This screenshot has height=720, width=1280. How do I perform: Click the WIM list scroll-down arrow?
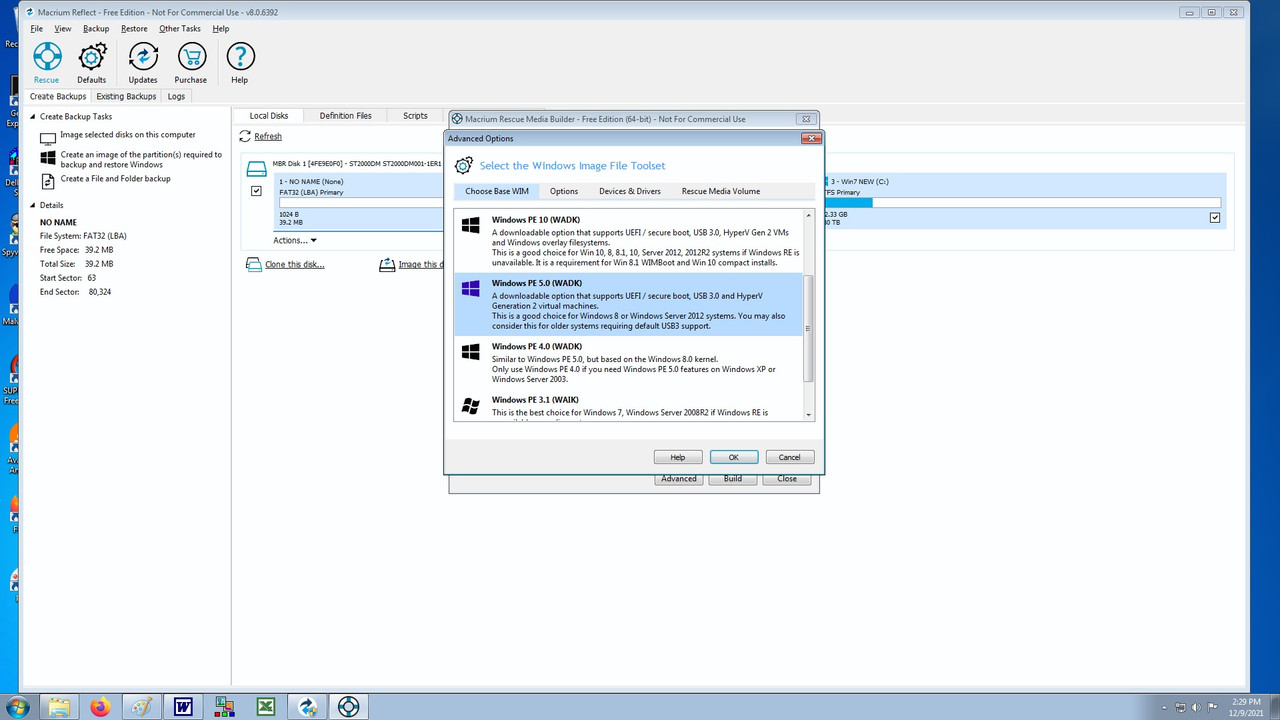click(809, 415)
